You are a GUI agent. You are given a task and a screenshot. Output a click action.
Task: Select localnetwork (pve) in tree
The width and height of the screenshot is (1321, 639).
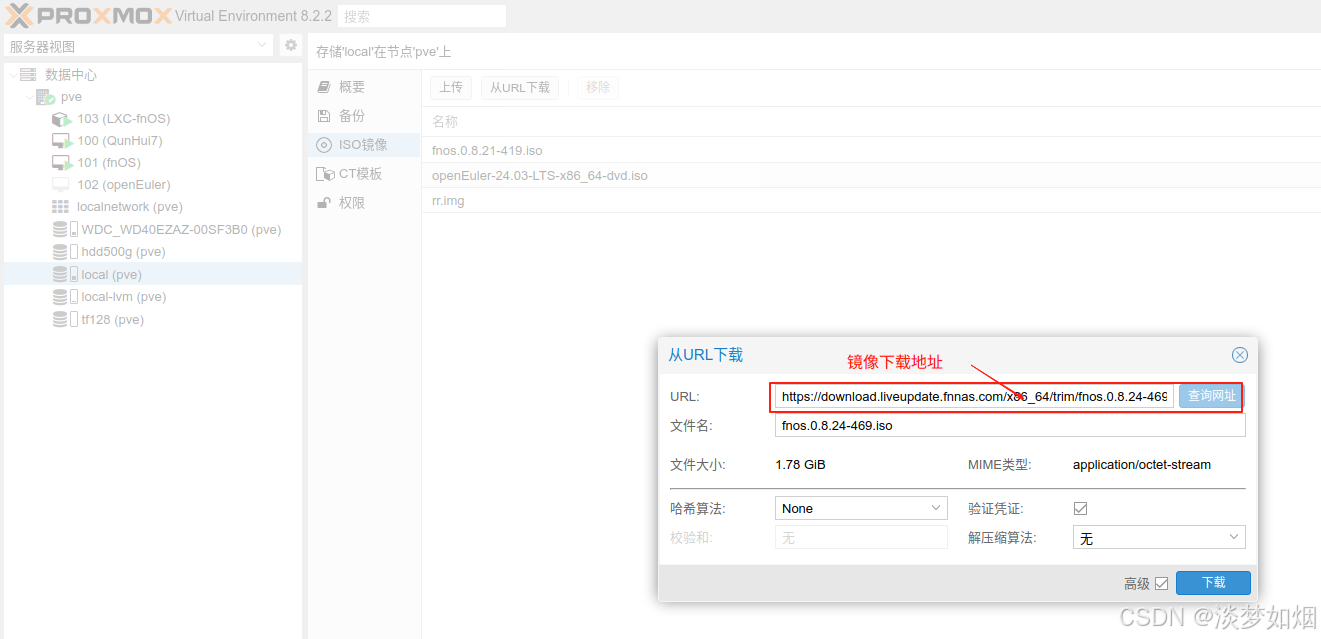(x=130, y=207)
